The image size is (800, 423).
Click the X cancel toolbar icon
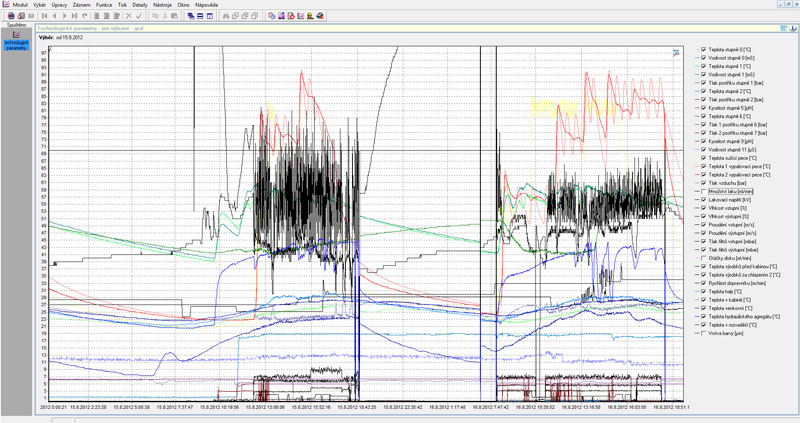click(129, 17)
